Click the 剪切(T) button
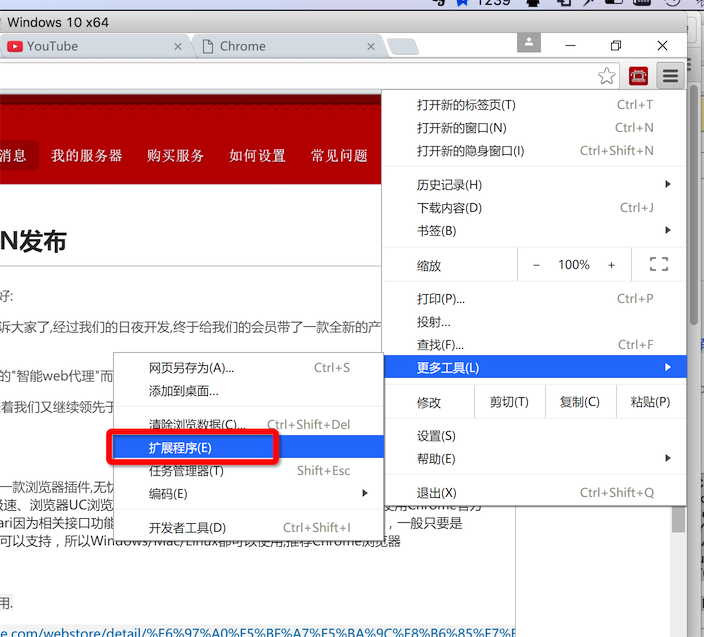704x637 pixels. click(509, 402)
